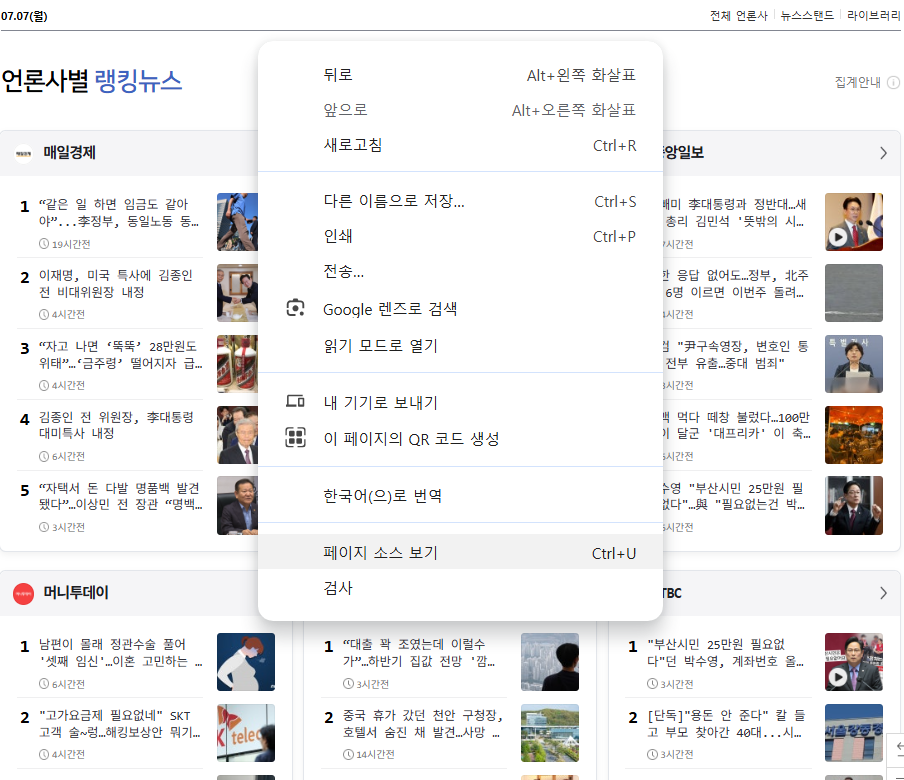Click the 07.07(월) date text

click(x=24, y=16)
